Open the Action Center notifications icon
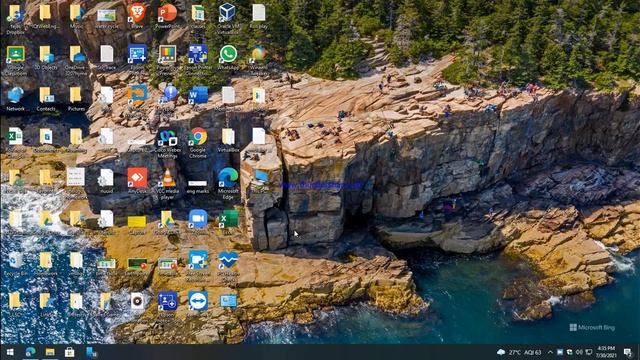Screen dimensions: 640x360 628,352
